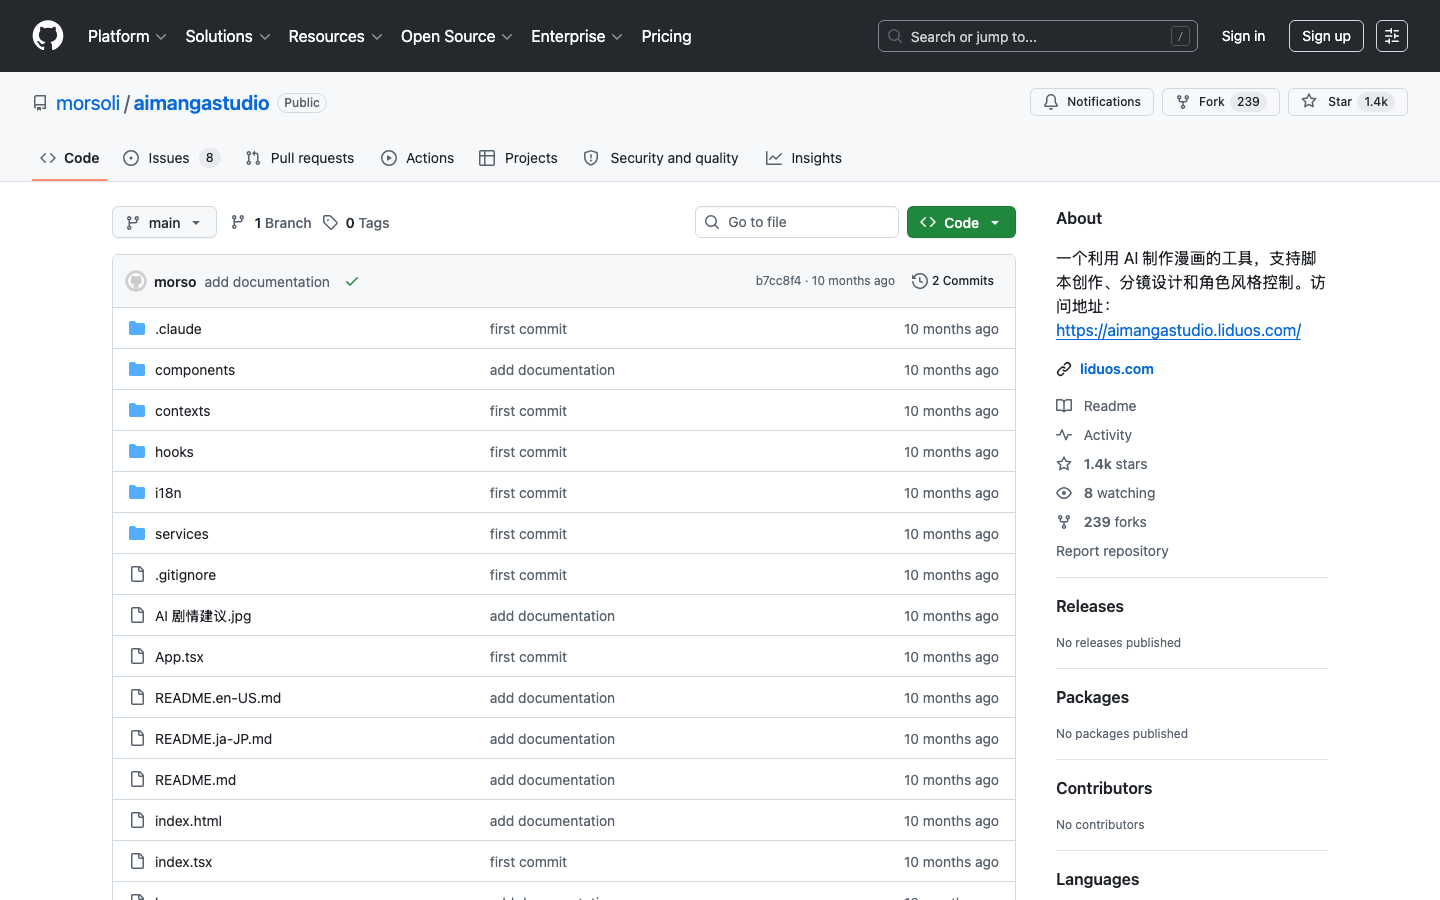Click the hooks folder icon
The image size is (1440, 900).
(137, 451)
